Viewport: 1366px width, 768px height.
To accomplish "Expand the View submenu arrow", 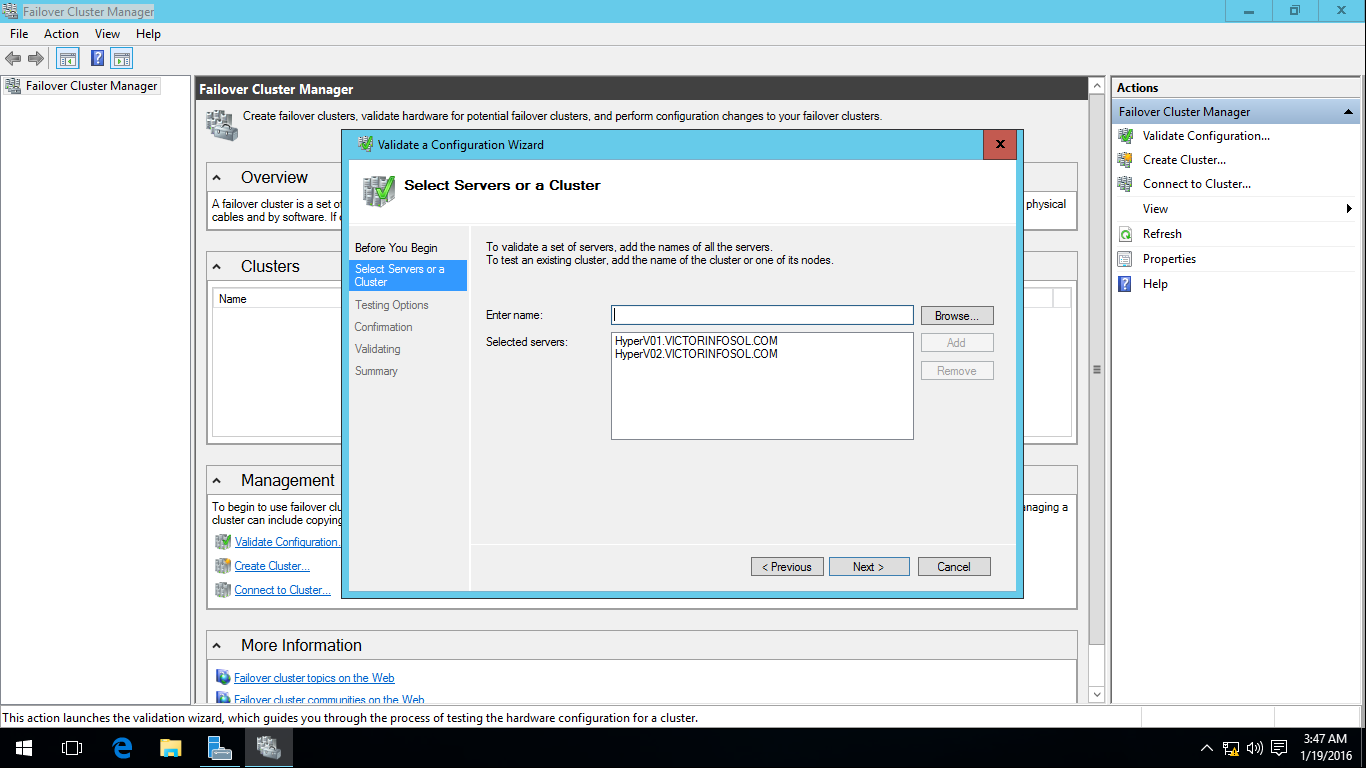I will click(x=1349, y=209).
